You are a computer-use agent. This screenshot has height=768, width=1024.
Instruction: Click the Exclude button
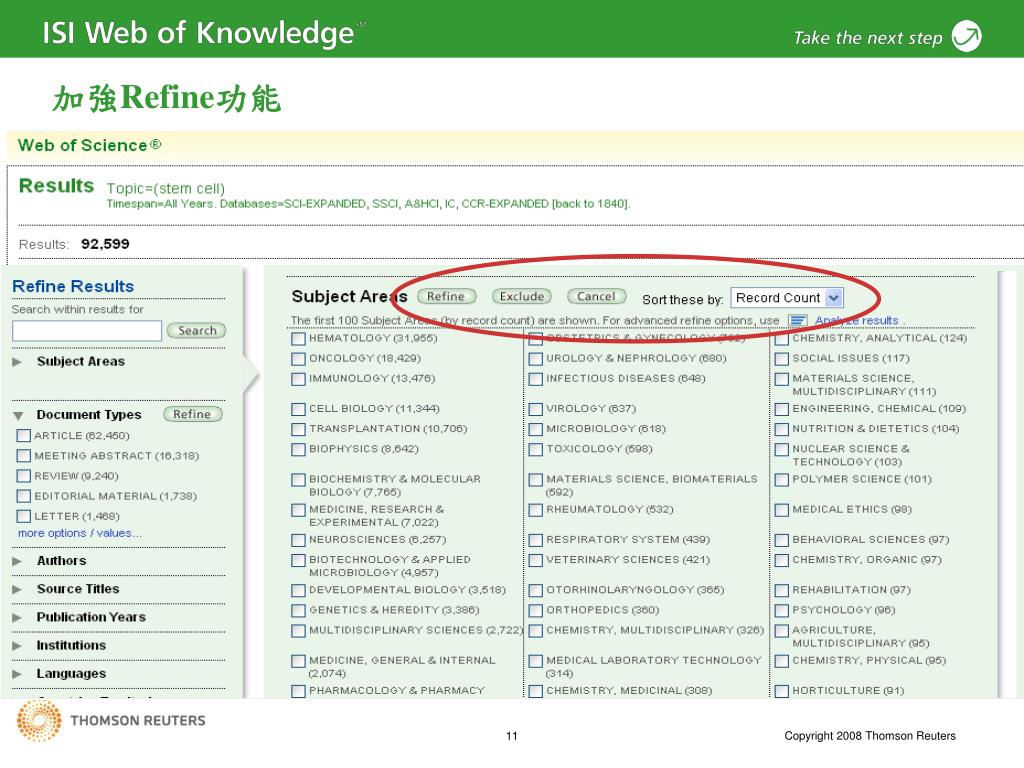pos(522,296)
